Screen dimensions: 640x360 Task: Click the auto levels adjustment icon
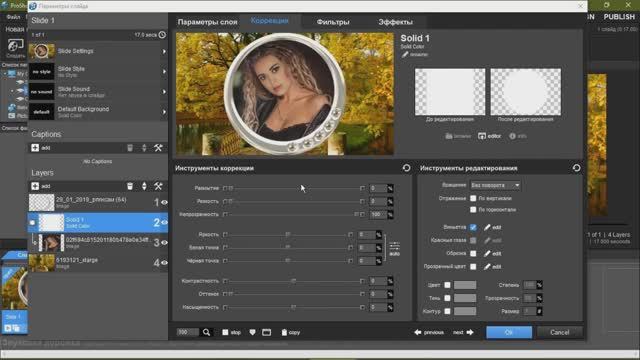(x=394, y=248)
